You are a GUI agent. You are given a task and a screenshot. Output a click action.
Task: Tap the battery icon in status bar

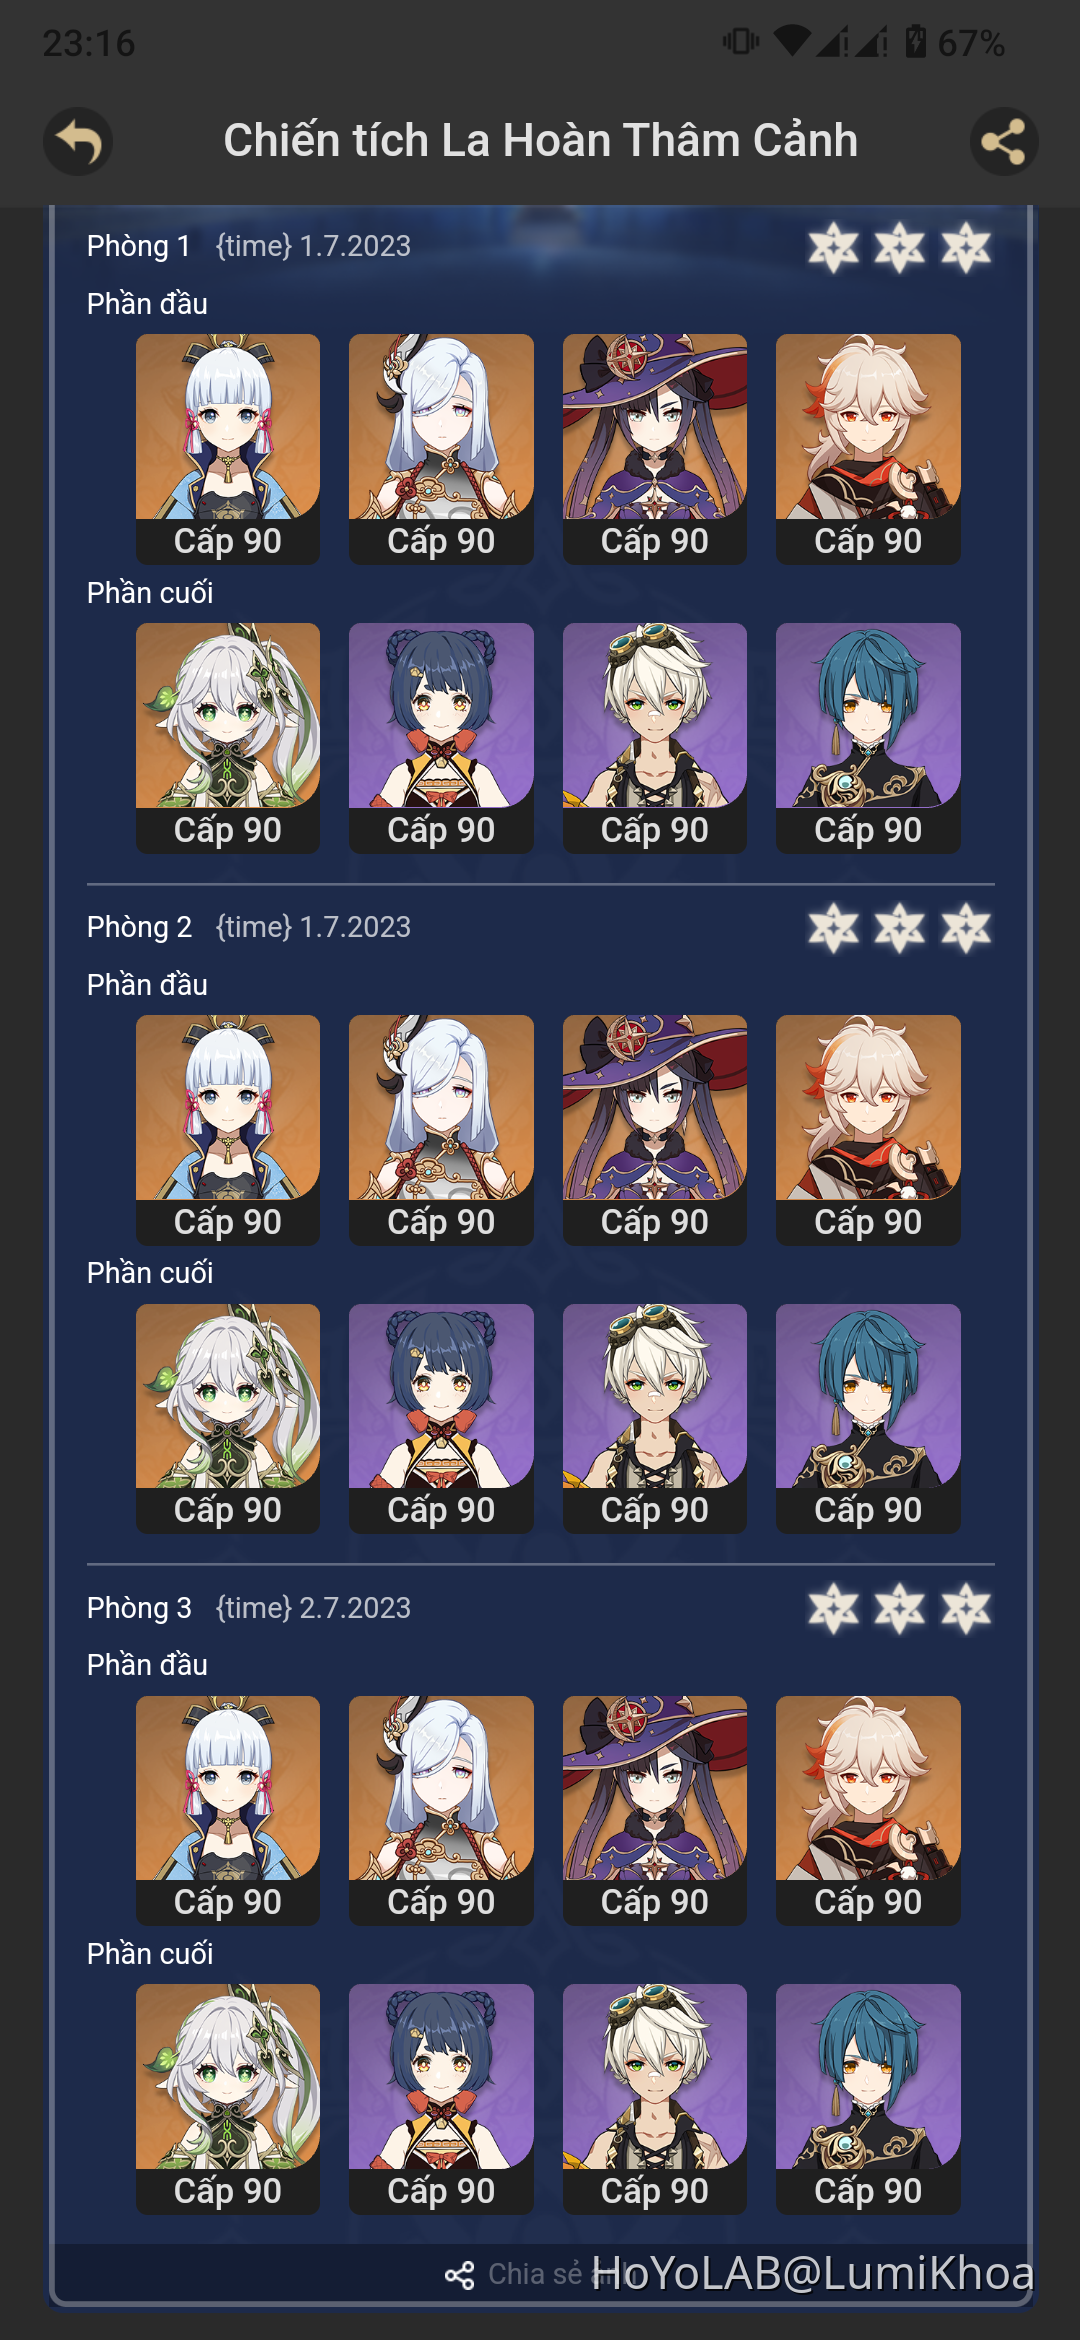coord(915,42)
